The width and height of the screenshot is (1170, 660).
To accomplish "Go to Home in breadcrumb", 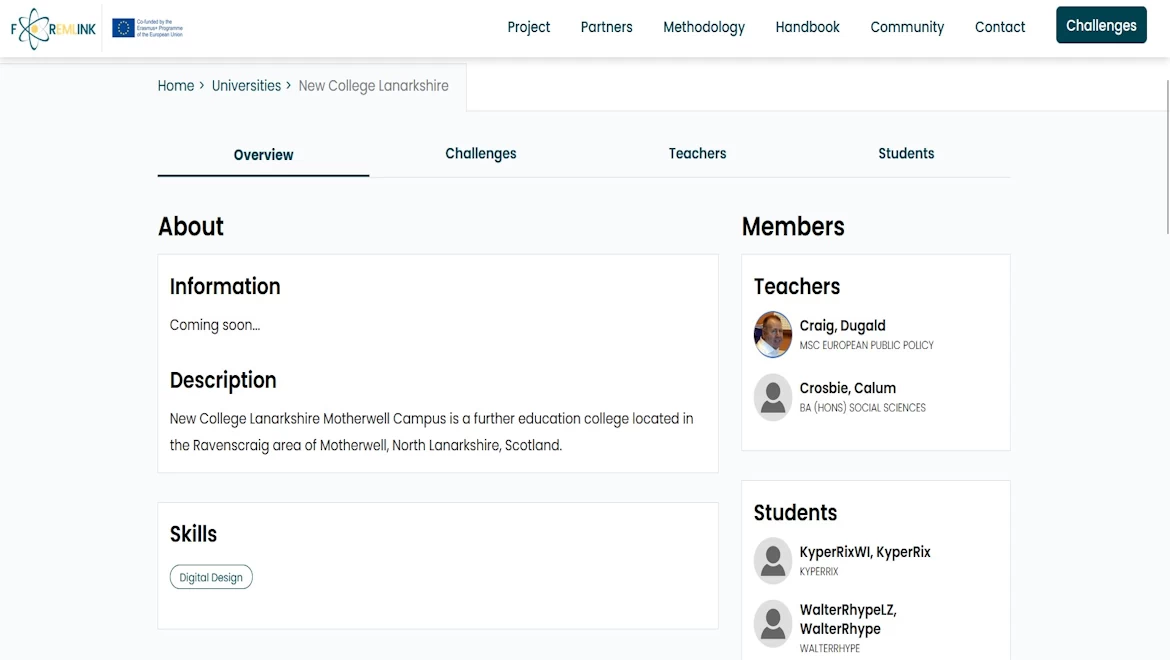I will (175, 86).
